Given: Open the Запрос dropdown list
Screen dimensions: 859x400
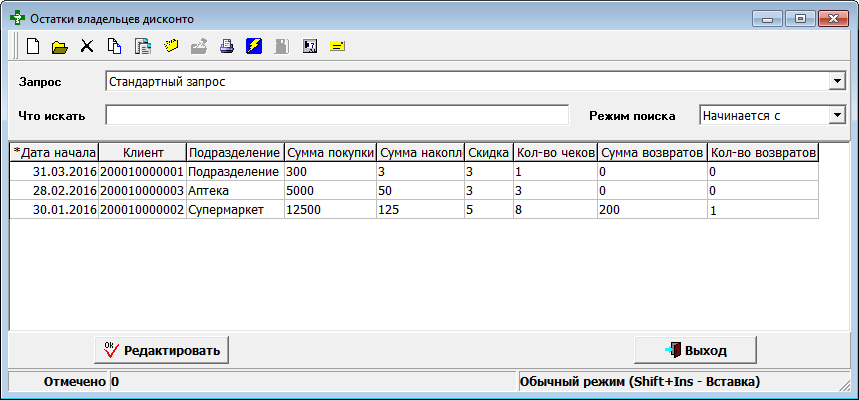Looking at the screenshot, I should click(x=837, y=81).
